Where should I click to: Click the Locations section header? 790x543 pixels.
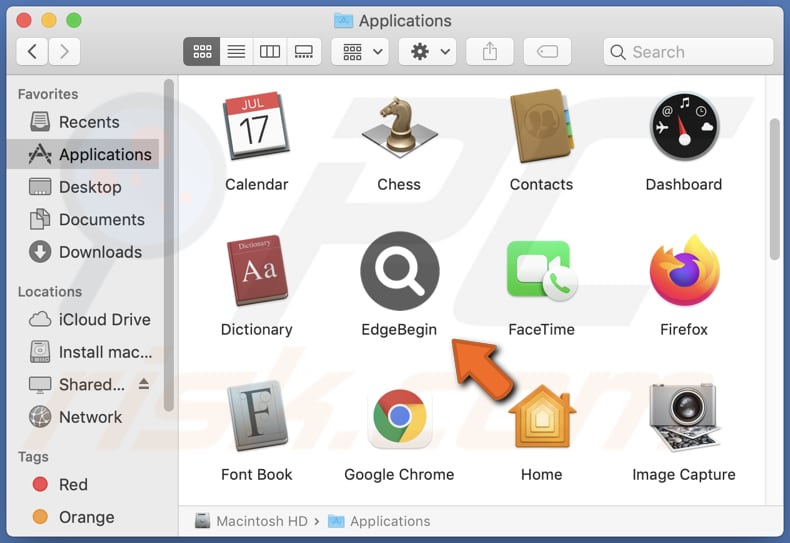tap(50, 292)
